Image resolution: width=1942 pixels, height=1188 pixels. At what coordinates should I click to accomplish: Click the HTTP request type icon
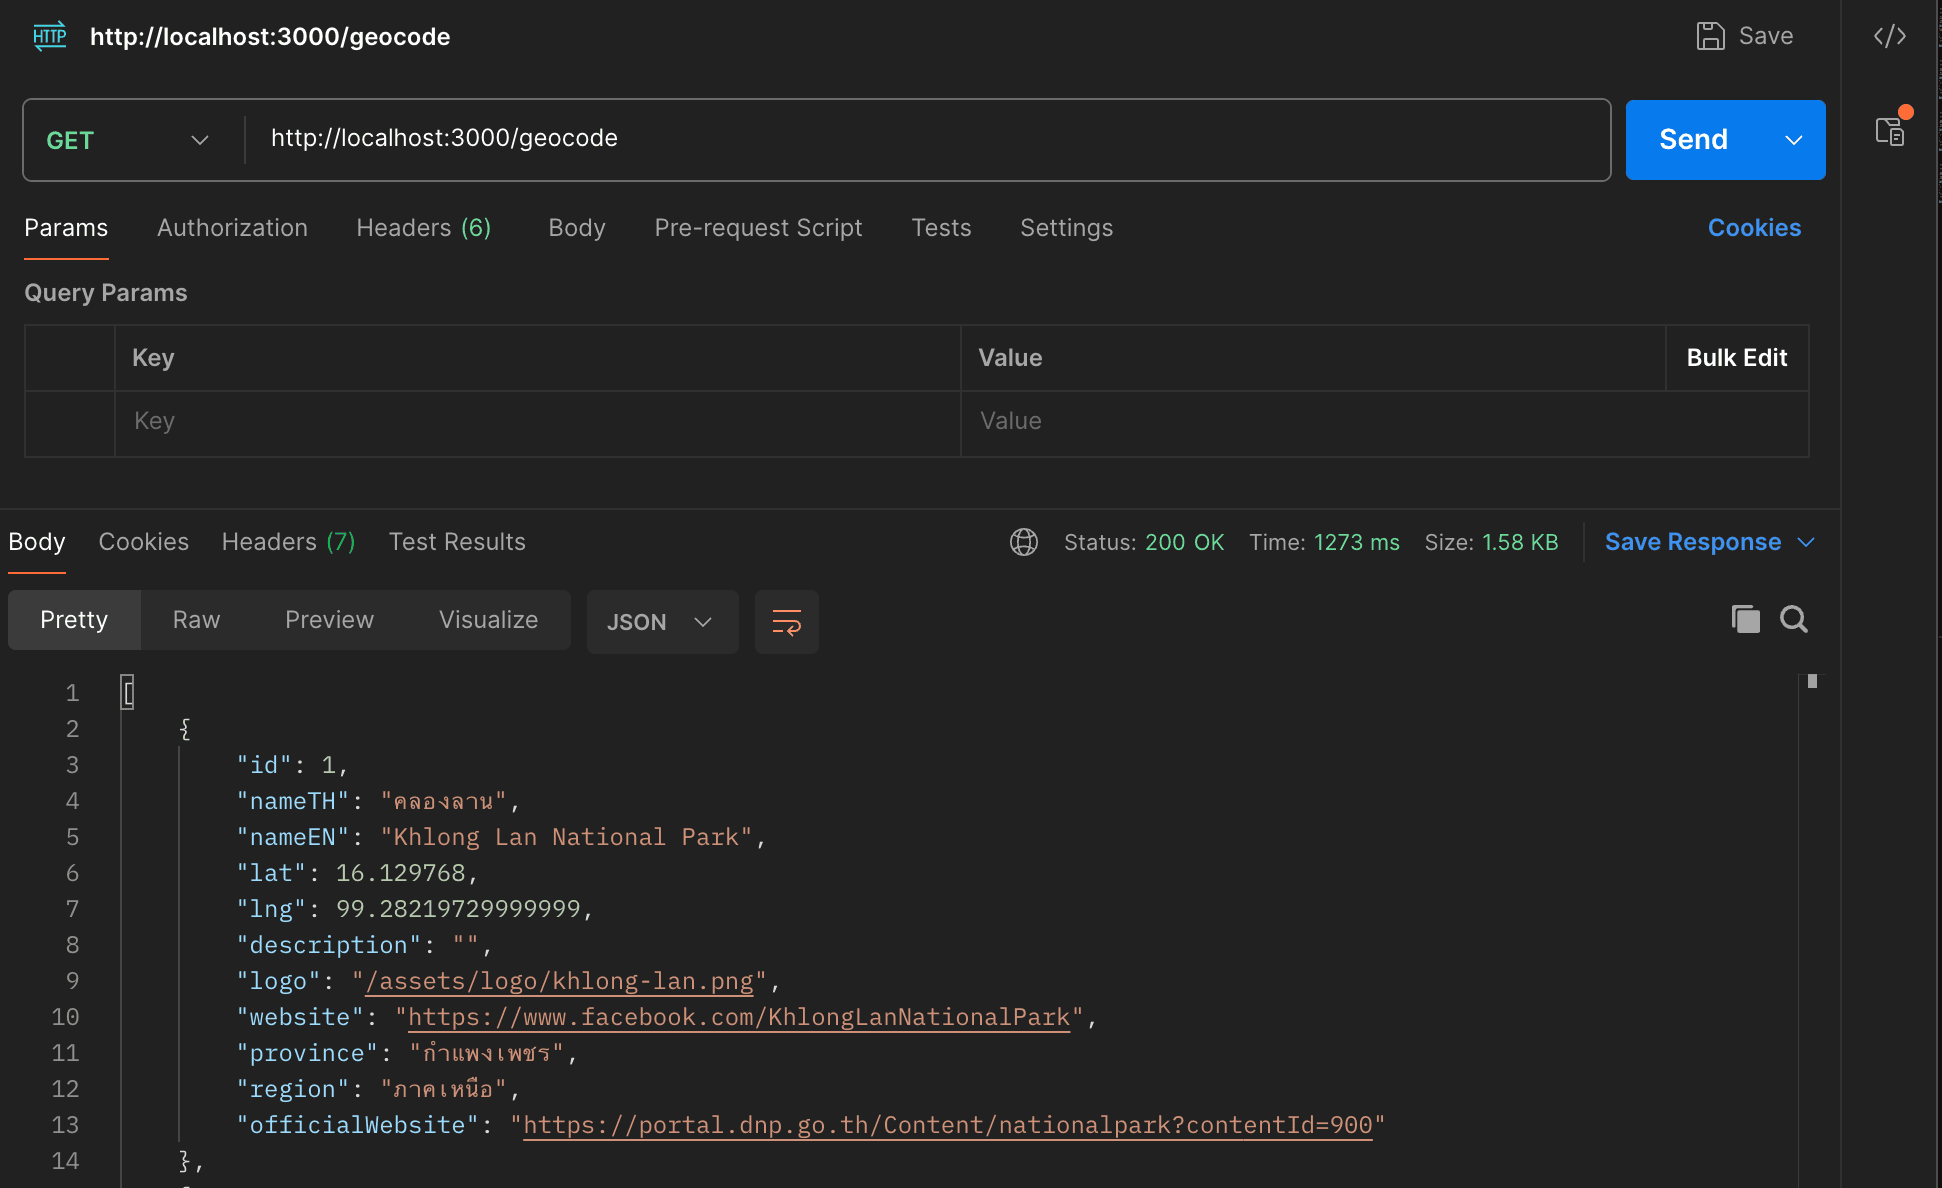(49, 36)
